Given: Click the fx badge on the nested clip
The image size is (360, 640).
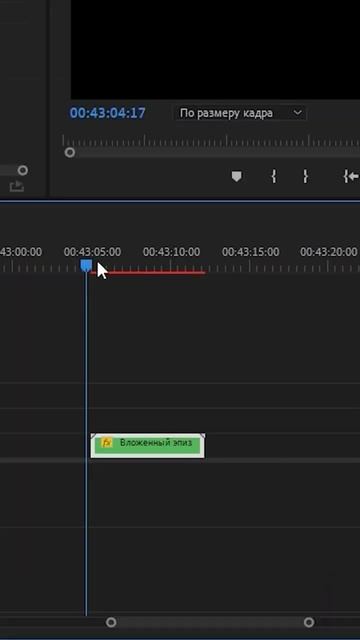Looking at the screenshot, I should click(107, 442).
